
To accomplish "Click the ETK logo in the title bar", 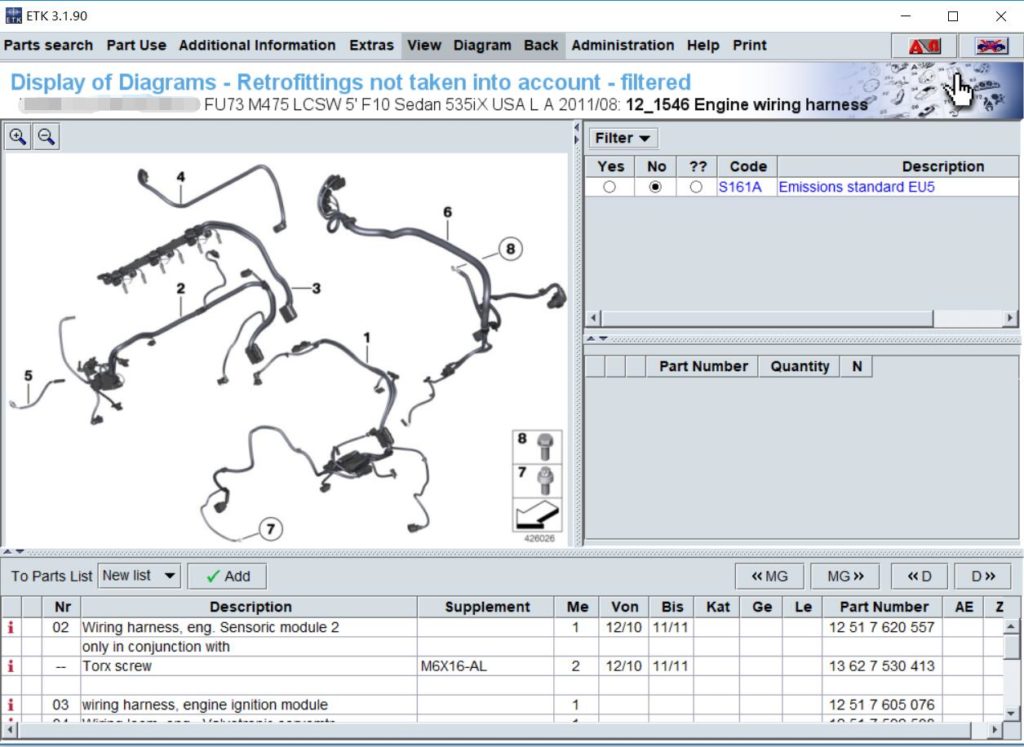I will pos(14,16).
